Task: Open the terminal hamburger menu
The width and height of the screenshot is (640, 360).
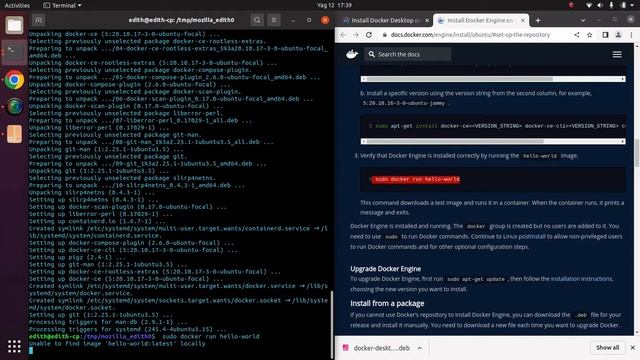Action: click(274, 20)
